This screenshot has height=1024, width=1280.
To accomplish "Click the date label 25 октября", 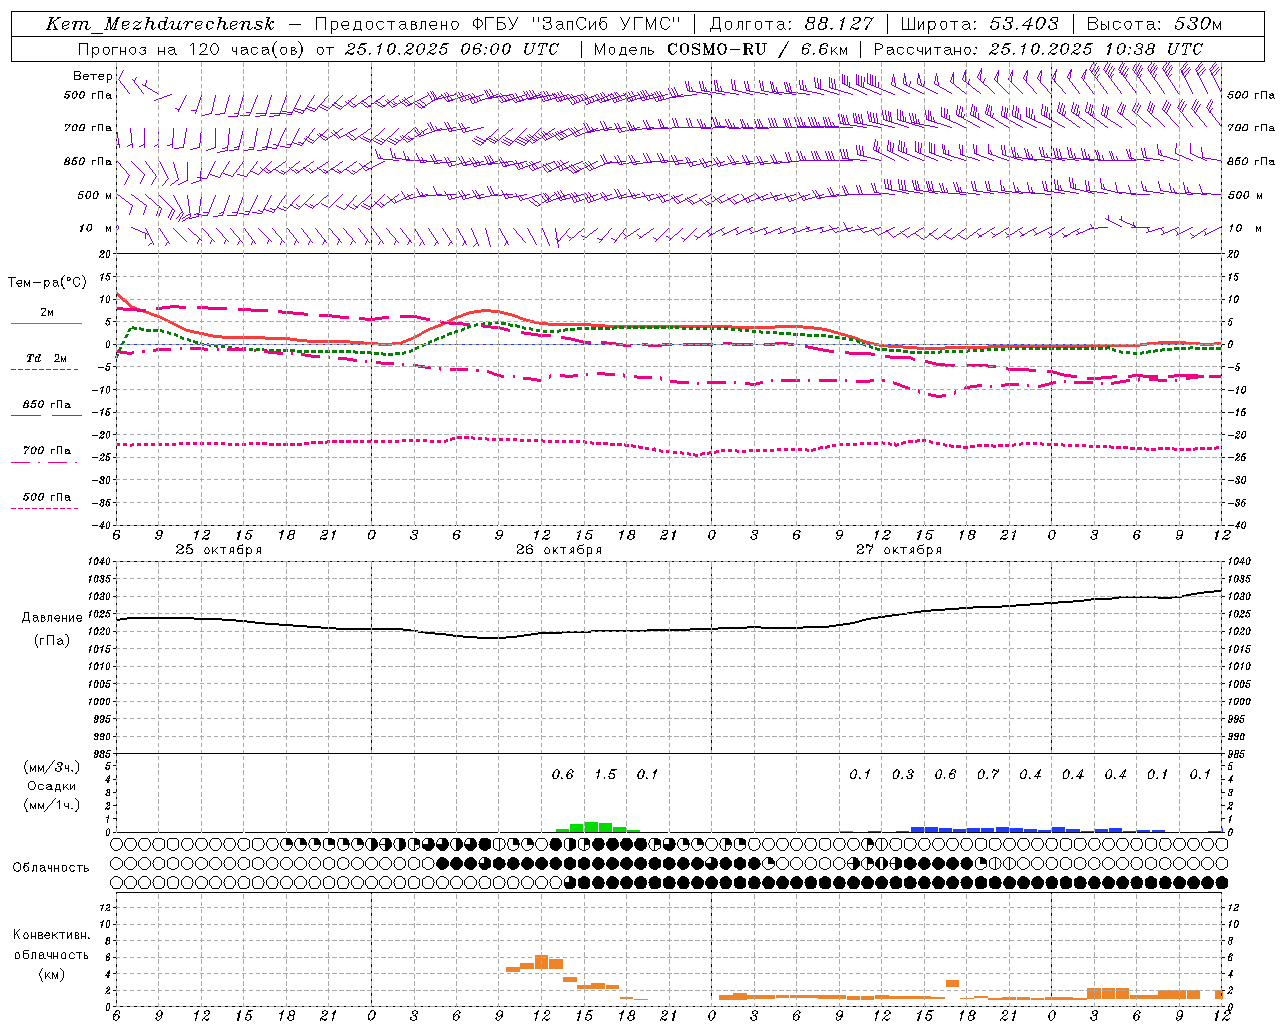I will 218,550.
